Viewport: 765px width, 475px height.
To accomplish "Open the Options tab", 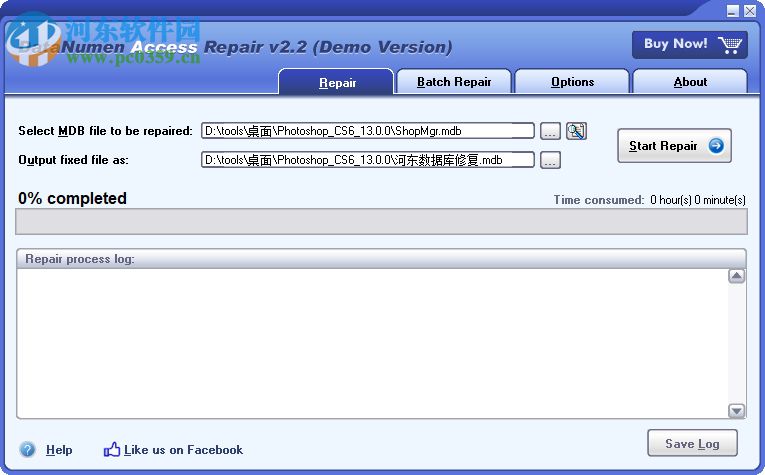I will pos(572,82).
